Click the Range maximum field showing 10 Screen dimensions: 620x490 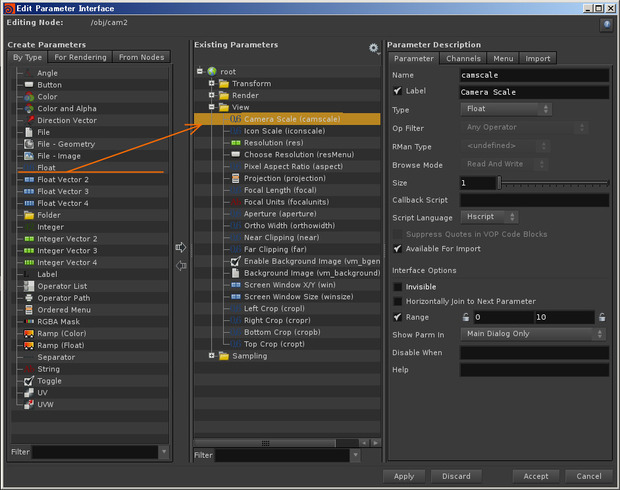coord(564,317)
